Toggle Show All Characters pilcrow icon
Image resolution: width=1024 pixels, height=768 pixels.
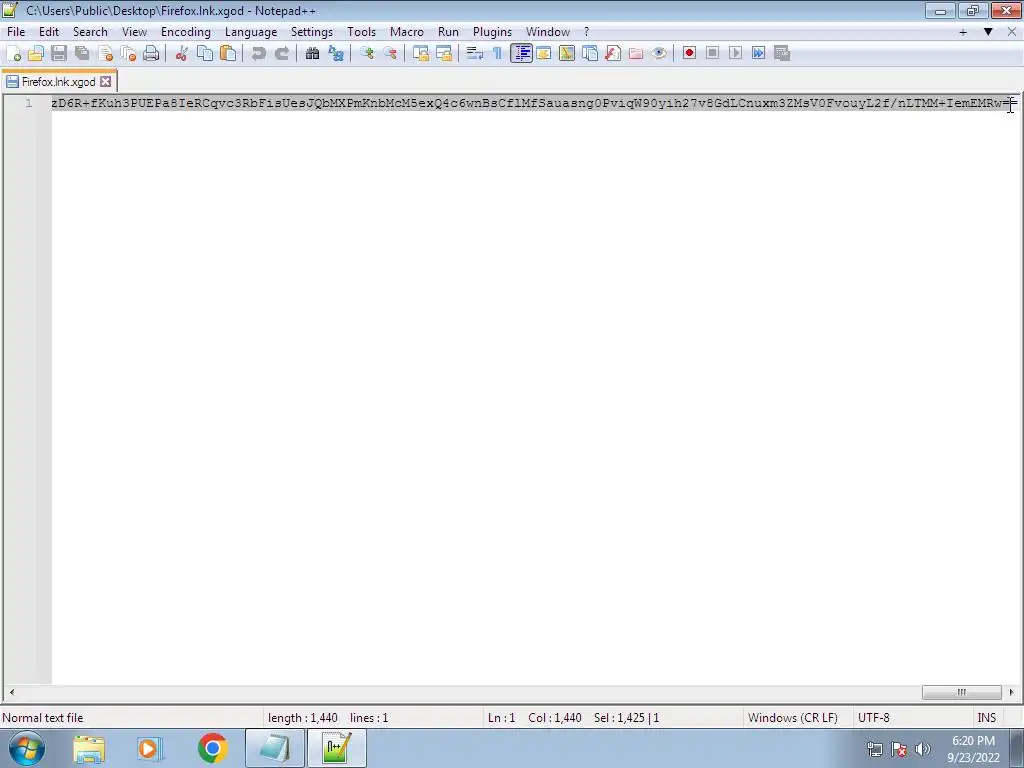498,54
